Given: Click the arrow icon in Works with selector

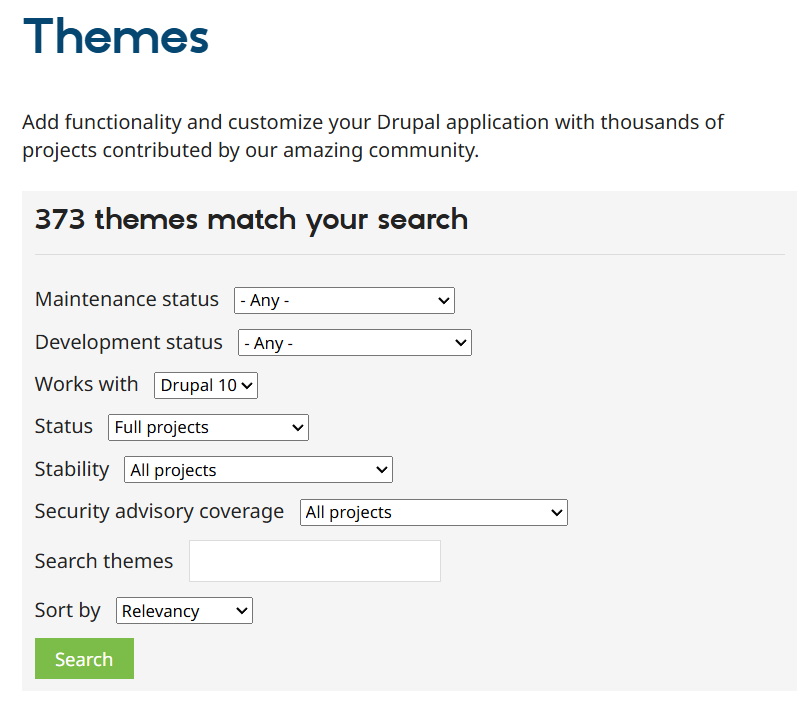Looking at the screenshot, I should [x=247, y=385].
